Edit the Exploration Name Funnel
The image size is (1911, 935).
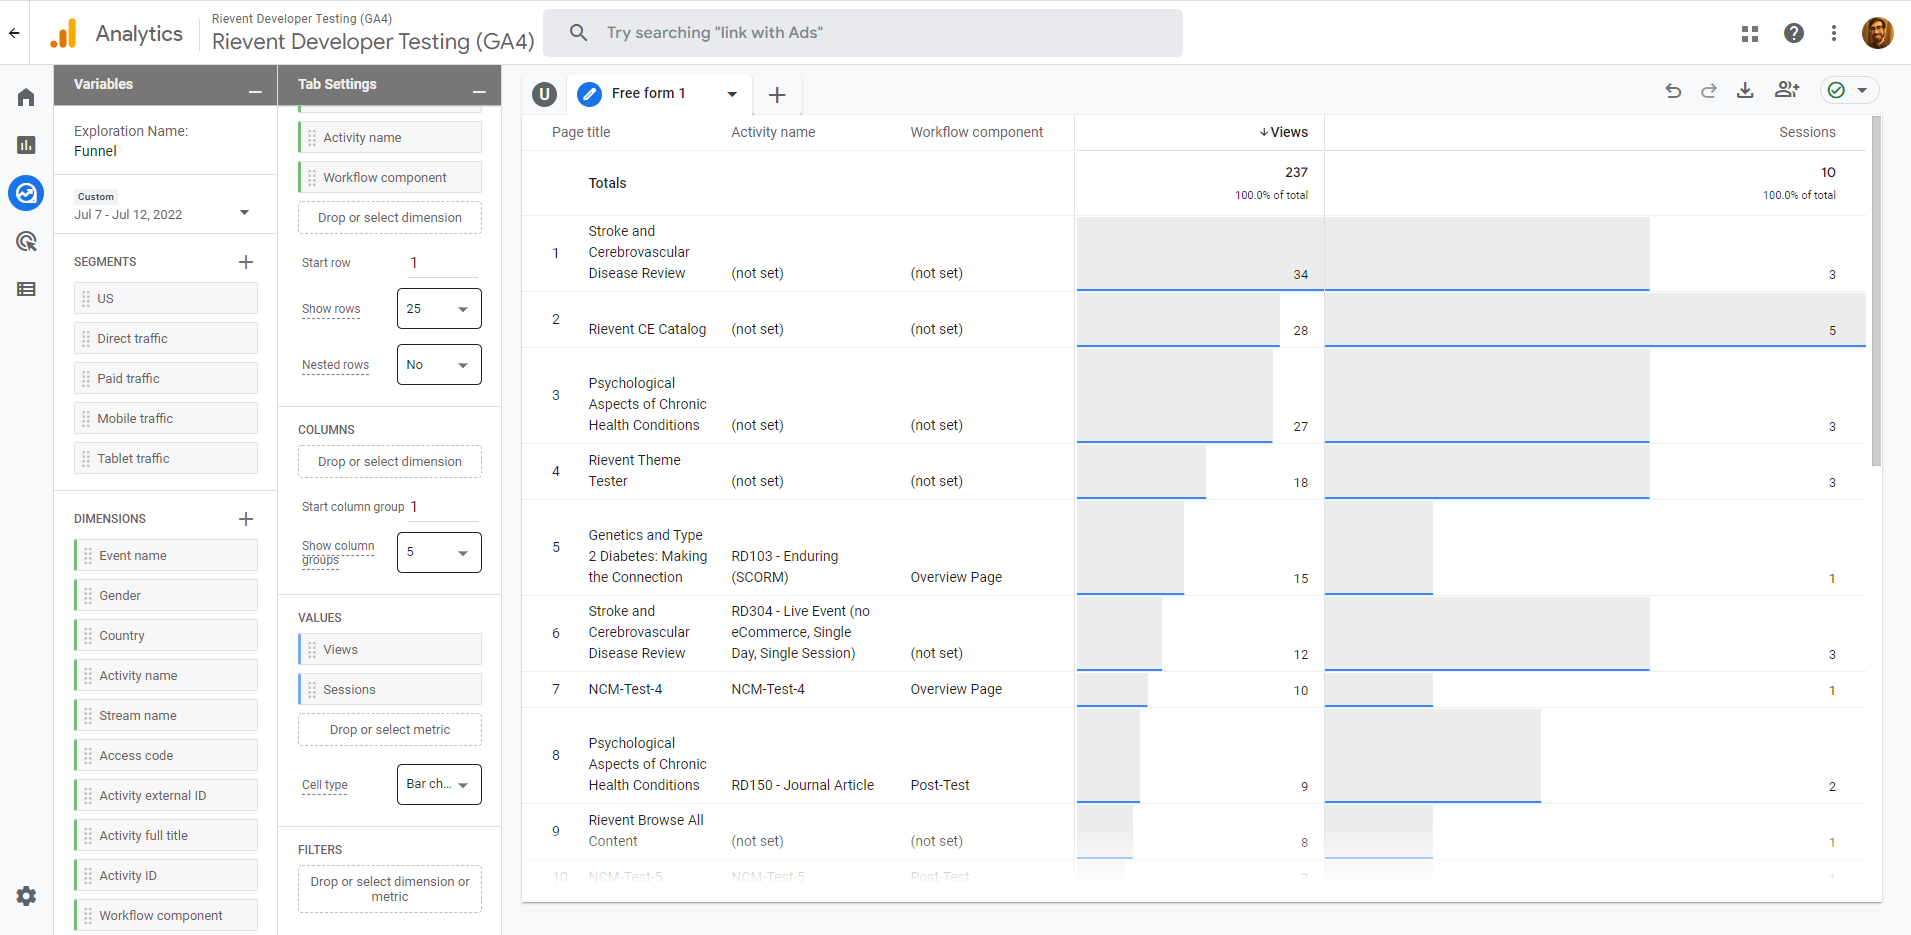(x=95, y=151)
